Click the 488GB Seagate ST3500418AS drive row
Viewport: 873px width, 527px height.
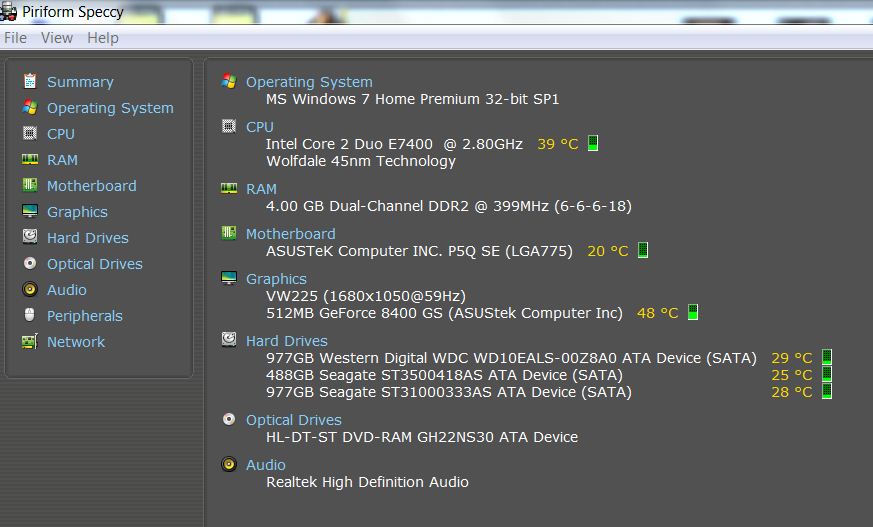click(x=444, y=375)
